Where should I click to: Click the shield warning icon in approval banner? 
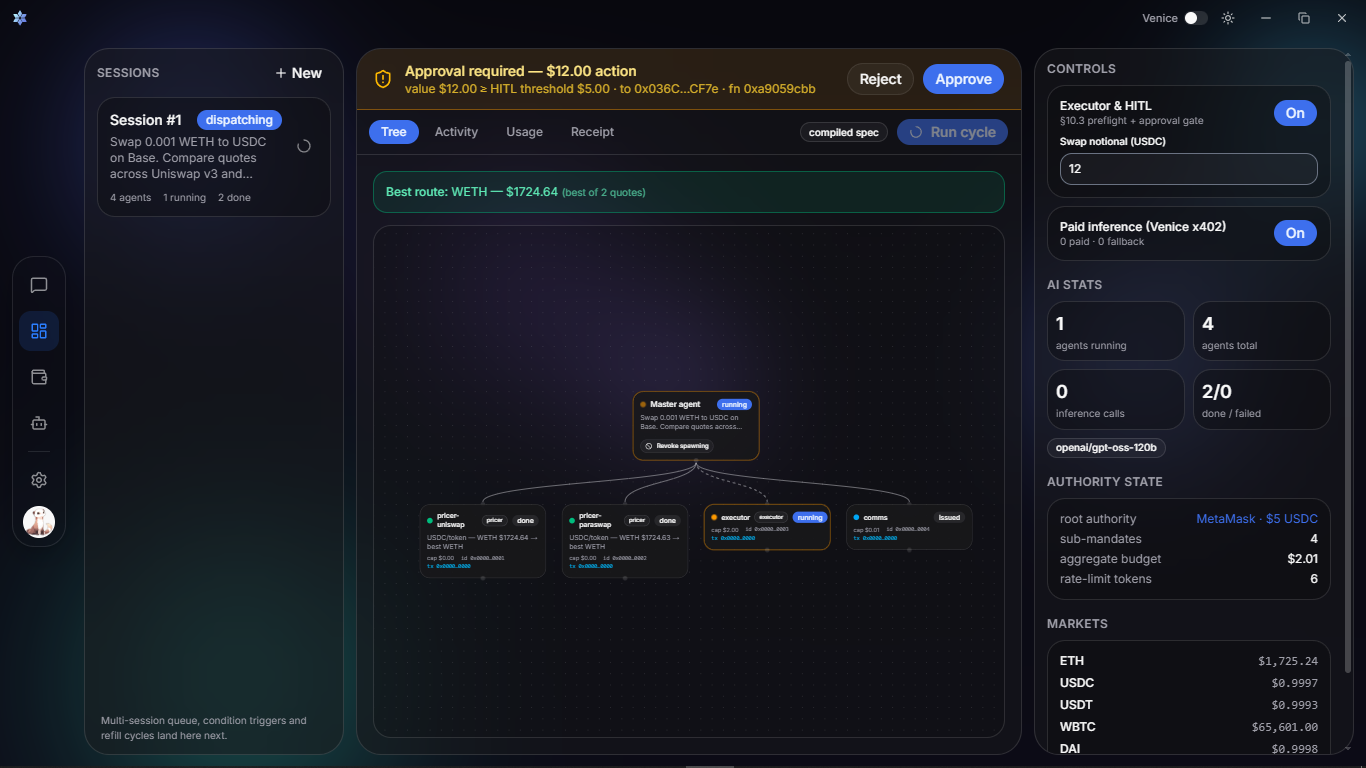coord(383,79)
